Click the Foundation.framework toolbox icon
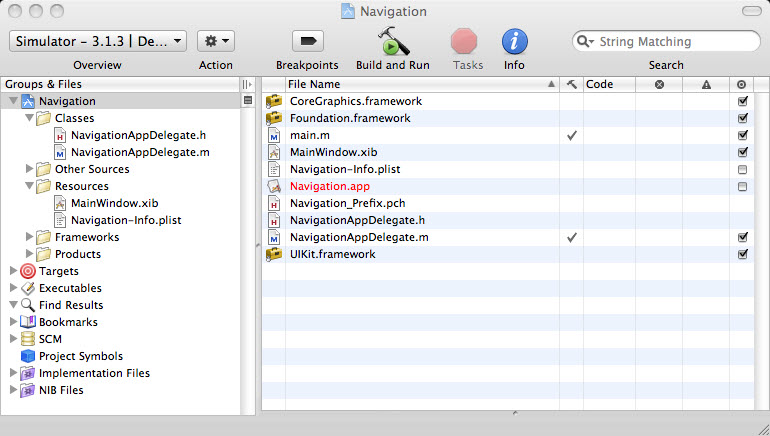This screenshot has width=770, height=436. pyautogui.click(x=274, y=118)
